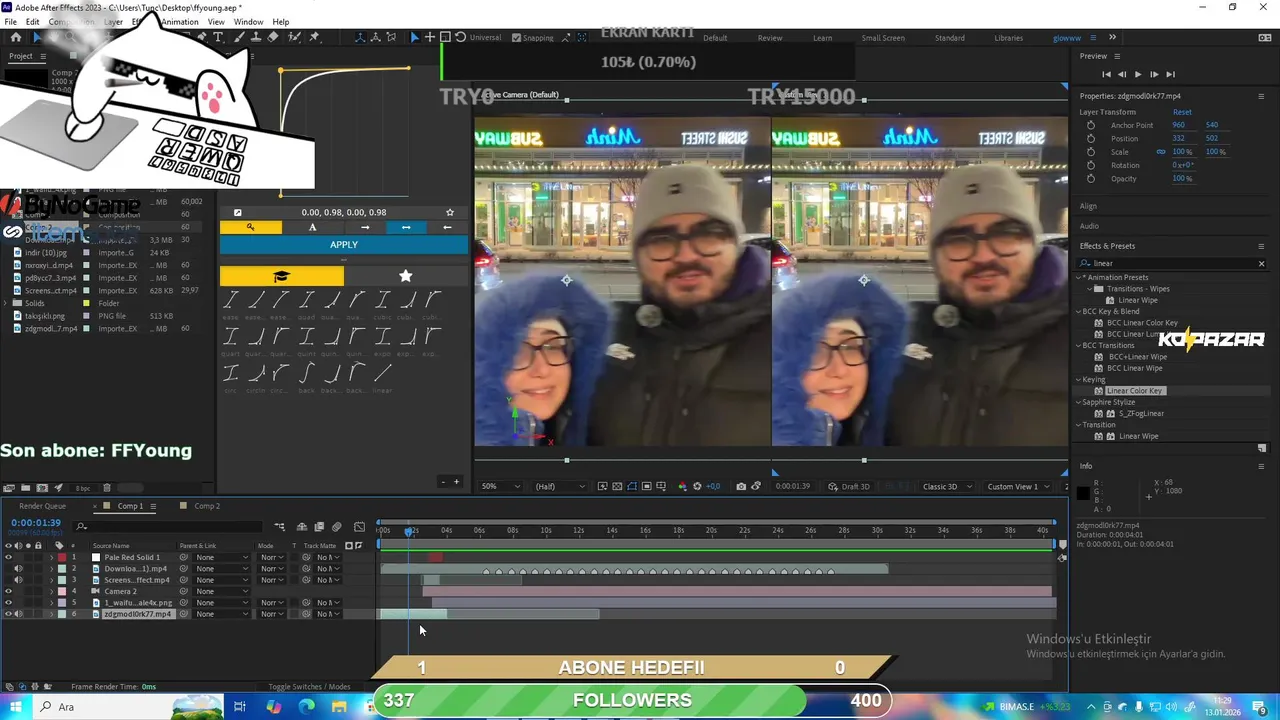This screenshot has height=720, width=1280.
Task: Click Reset in Layer Transform
Action: (1182, 112)
